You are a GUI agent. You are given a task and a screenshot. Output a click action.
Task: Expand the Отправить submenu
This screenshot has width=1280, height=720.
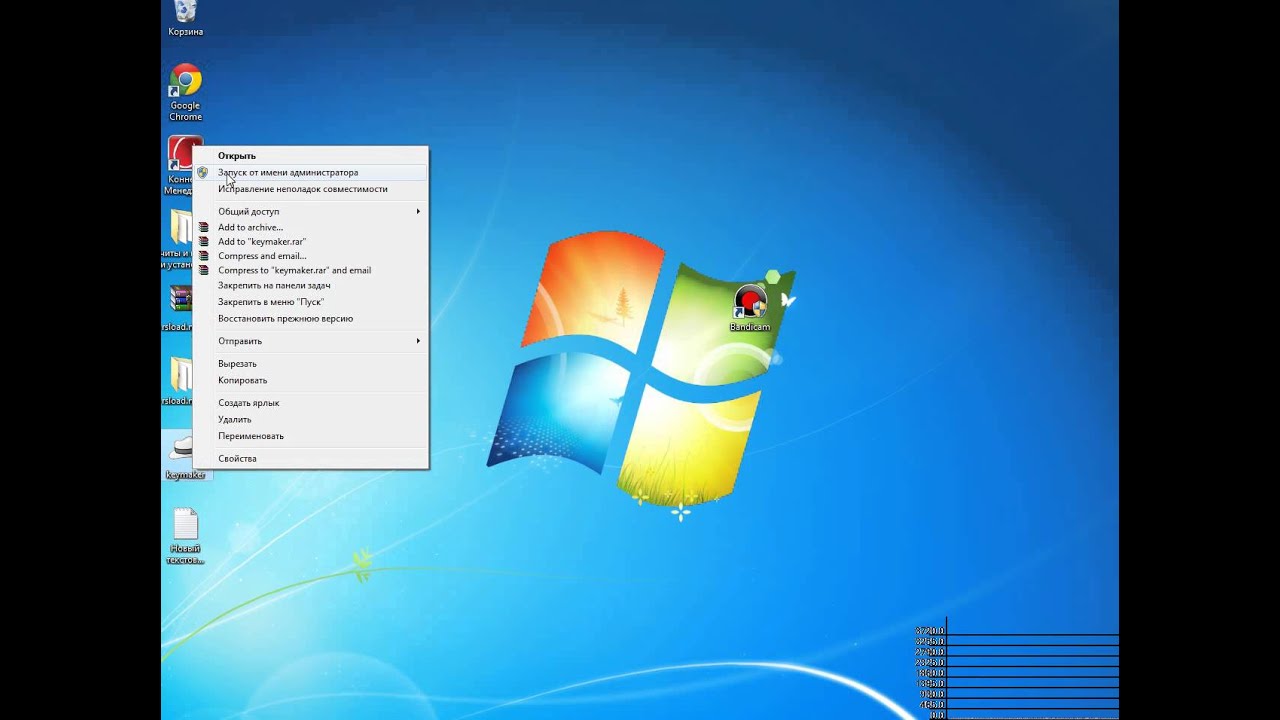pyautogui.click(x=311, y=342)
